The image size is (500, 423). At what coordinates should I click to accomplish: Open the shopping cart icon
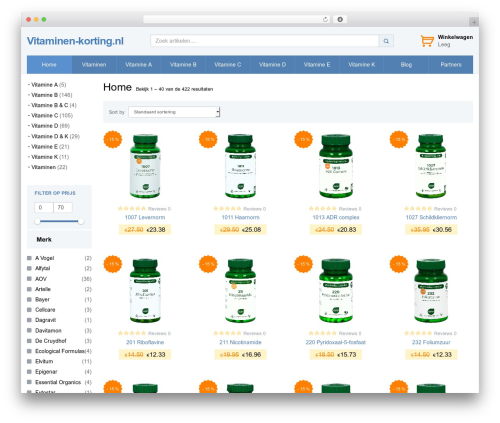(x=427, y=41)
